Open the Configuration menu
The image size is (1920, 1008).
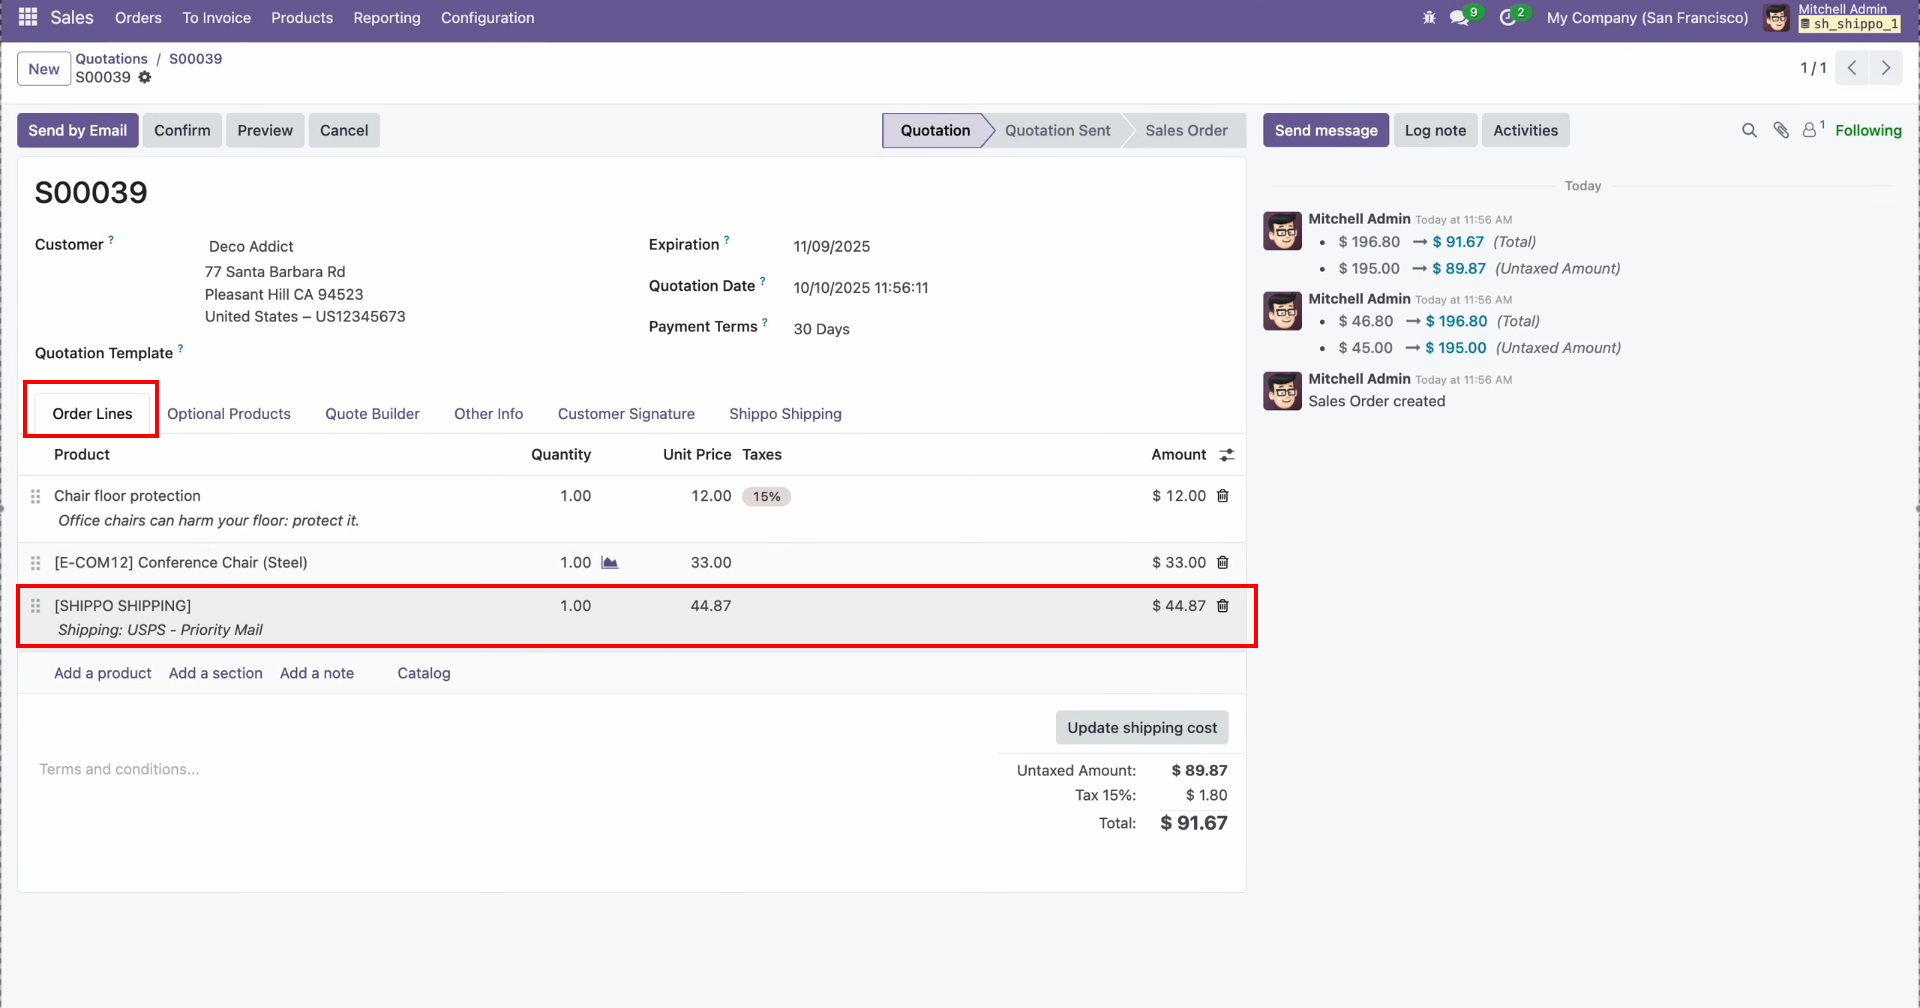pos(487,18)
